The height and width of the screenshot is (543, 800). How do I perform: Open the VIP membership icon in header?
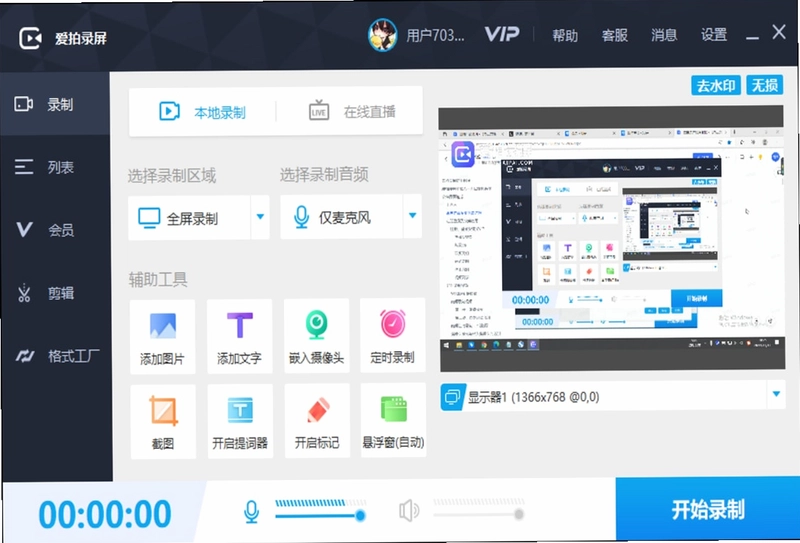click(x=502, y=34)
